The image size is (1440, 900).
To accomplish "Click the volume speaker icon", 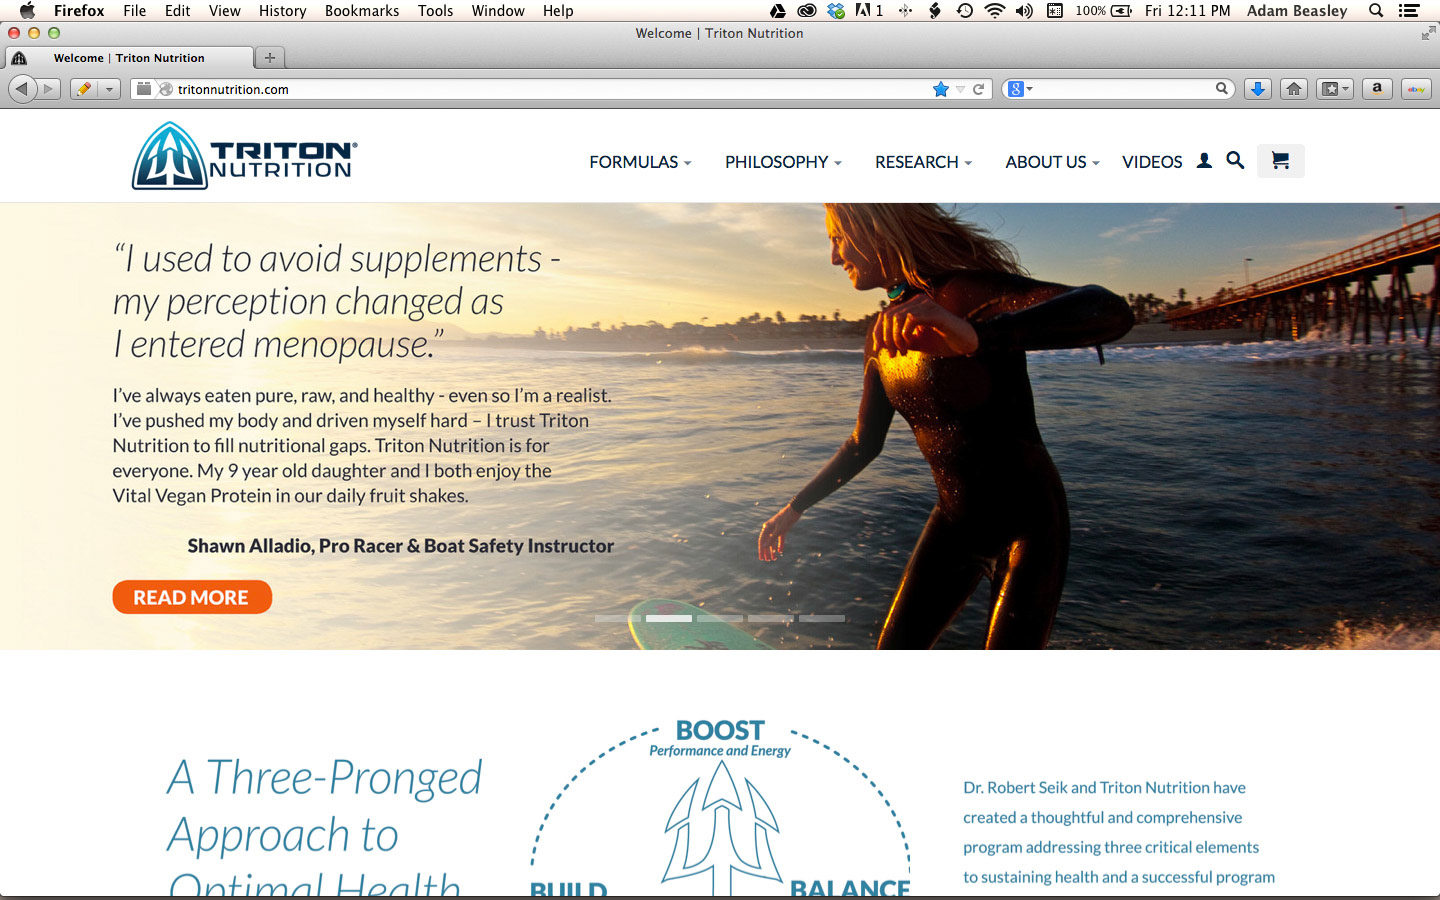I will pos(1024,11).
